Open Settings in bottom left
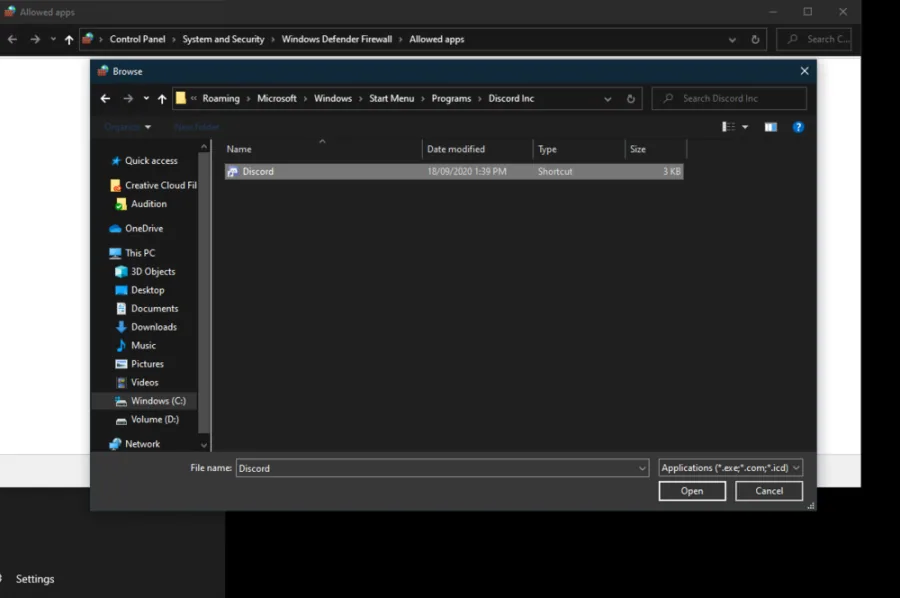The height and width of the screenshot is (598, 900). 35,579
